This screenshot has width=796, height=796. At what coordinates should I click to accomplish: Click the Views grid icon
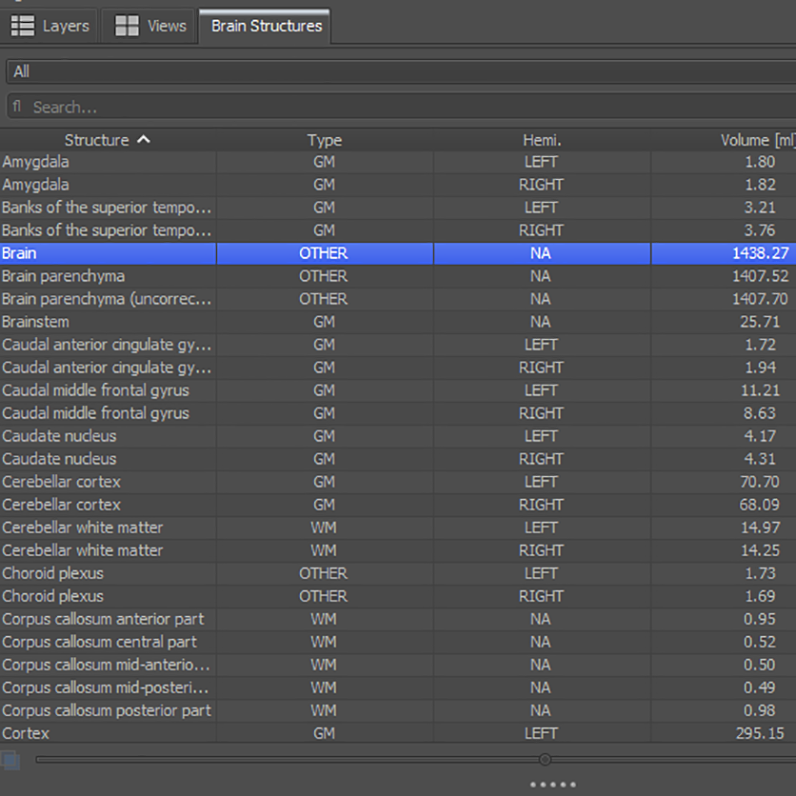[126, 25]
